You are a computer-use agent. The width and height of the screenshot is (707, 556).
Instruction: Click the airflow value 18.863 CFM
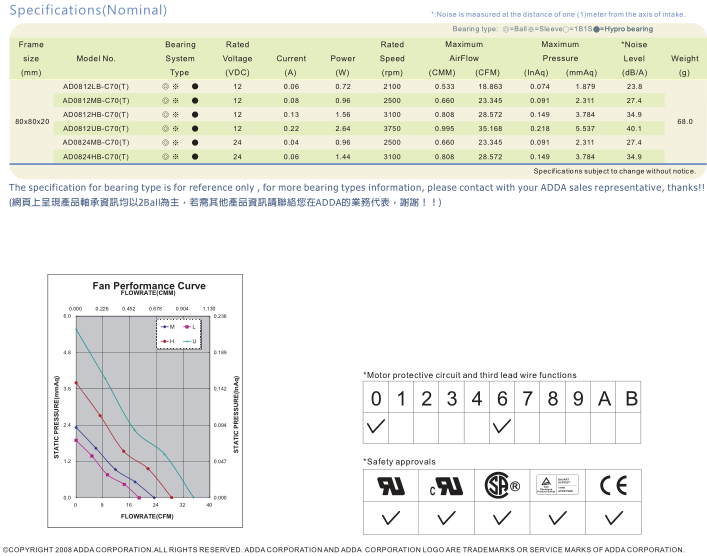click(x=490, y=87)
